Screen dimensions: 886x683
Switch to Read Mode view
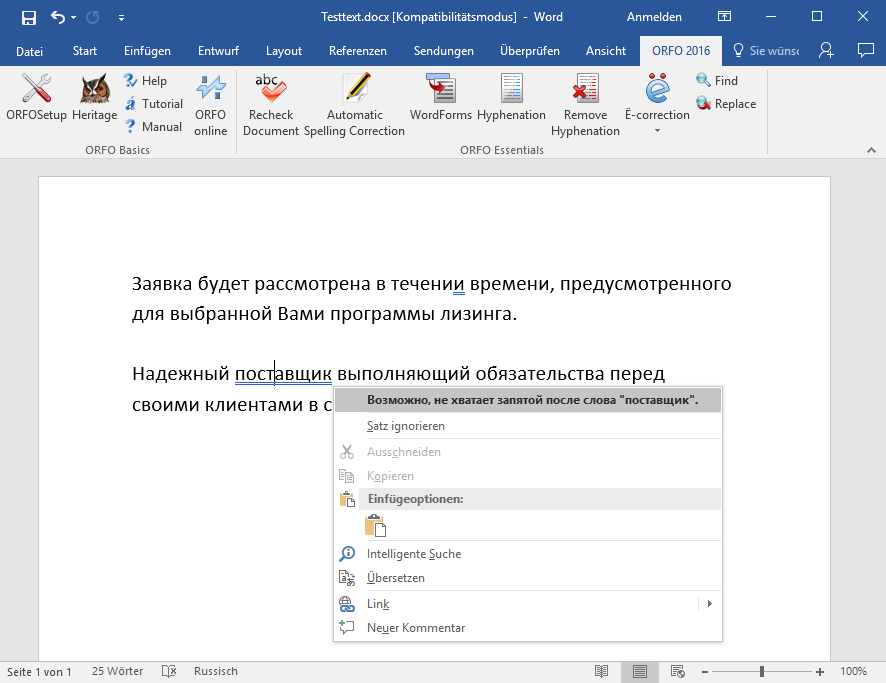(601, 671)
